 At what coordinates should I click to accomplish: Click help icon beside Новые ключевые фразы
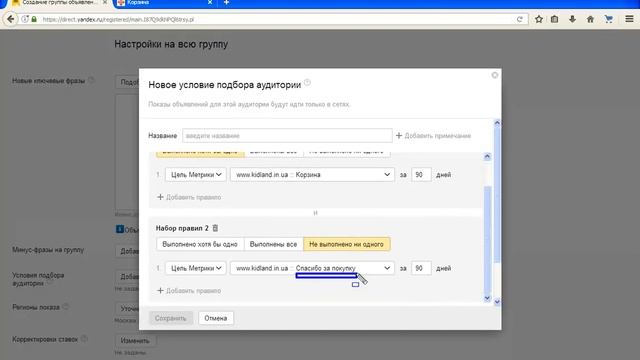pos(91,80)
